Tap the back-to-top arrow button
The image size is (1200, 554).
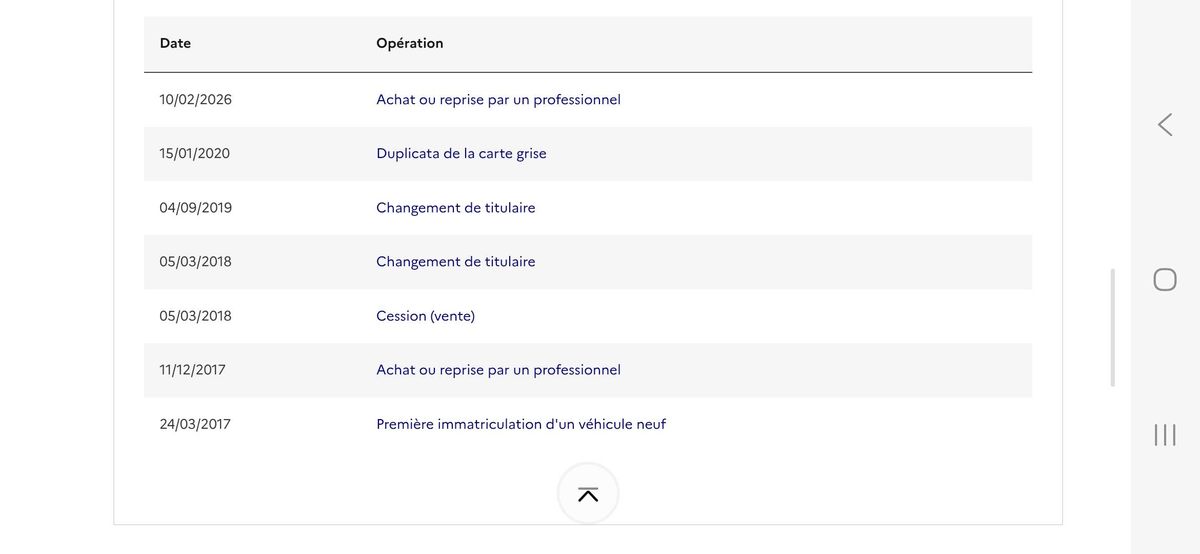588,494
